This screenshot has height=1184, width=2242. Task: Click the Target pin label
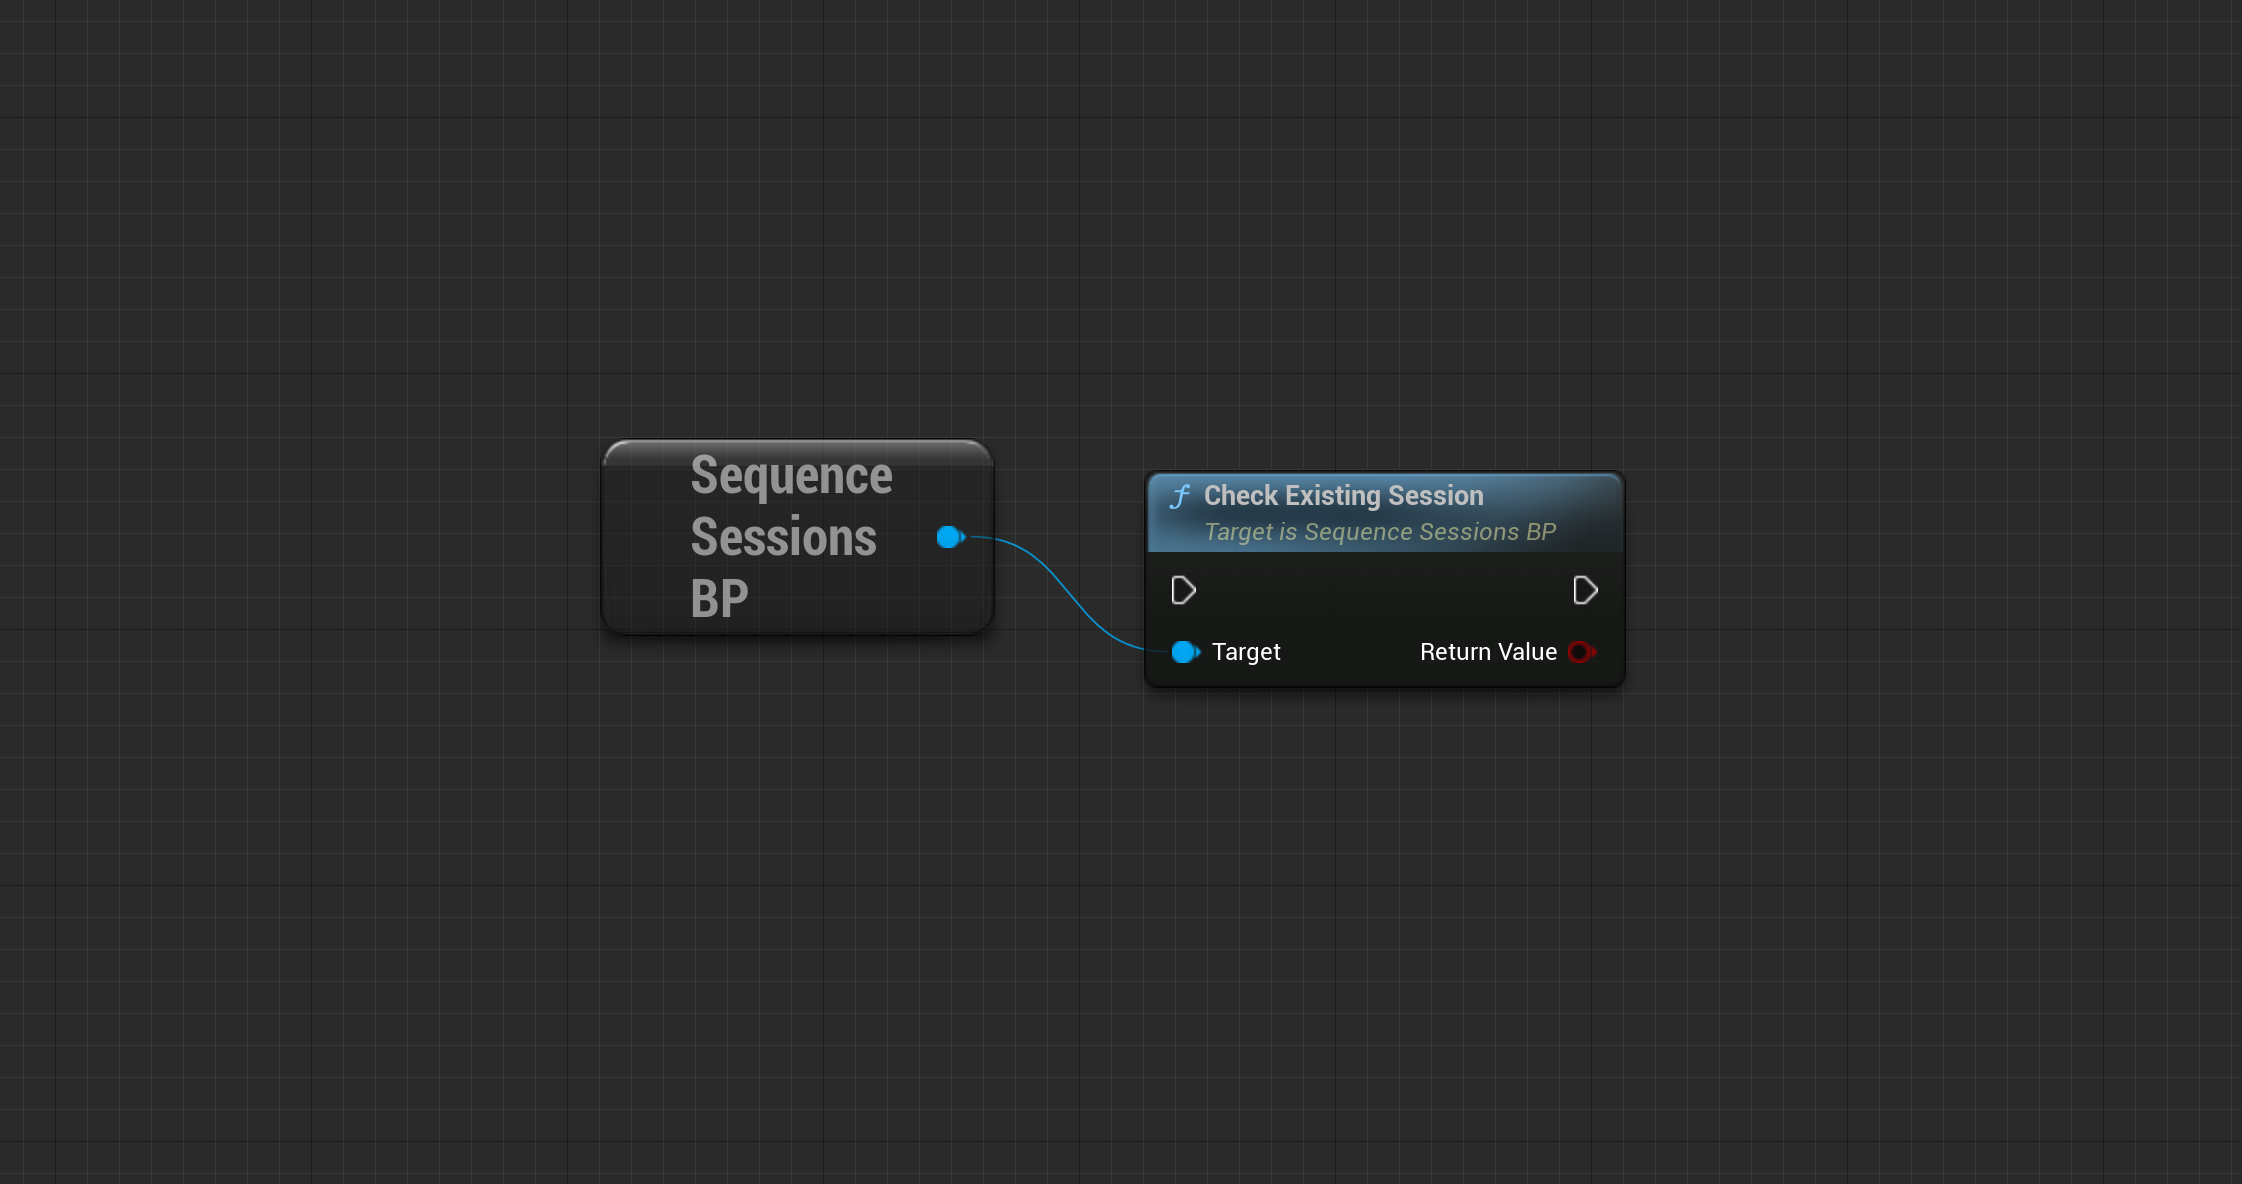pos(1246,652)
